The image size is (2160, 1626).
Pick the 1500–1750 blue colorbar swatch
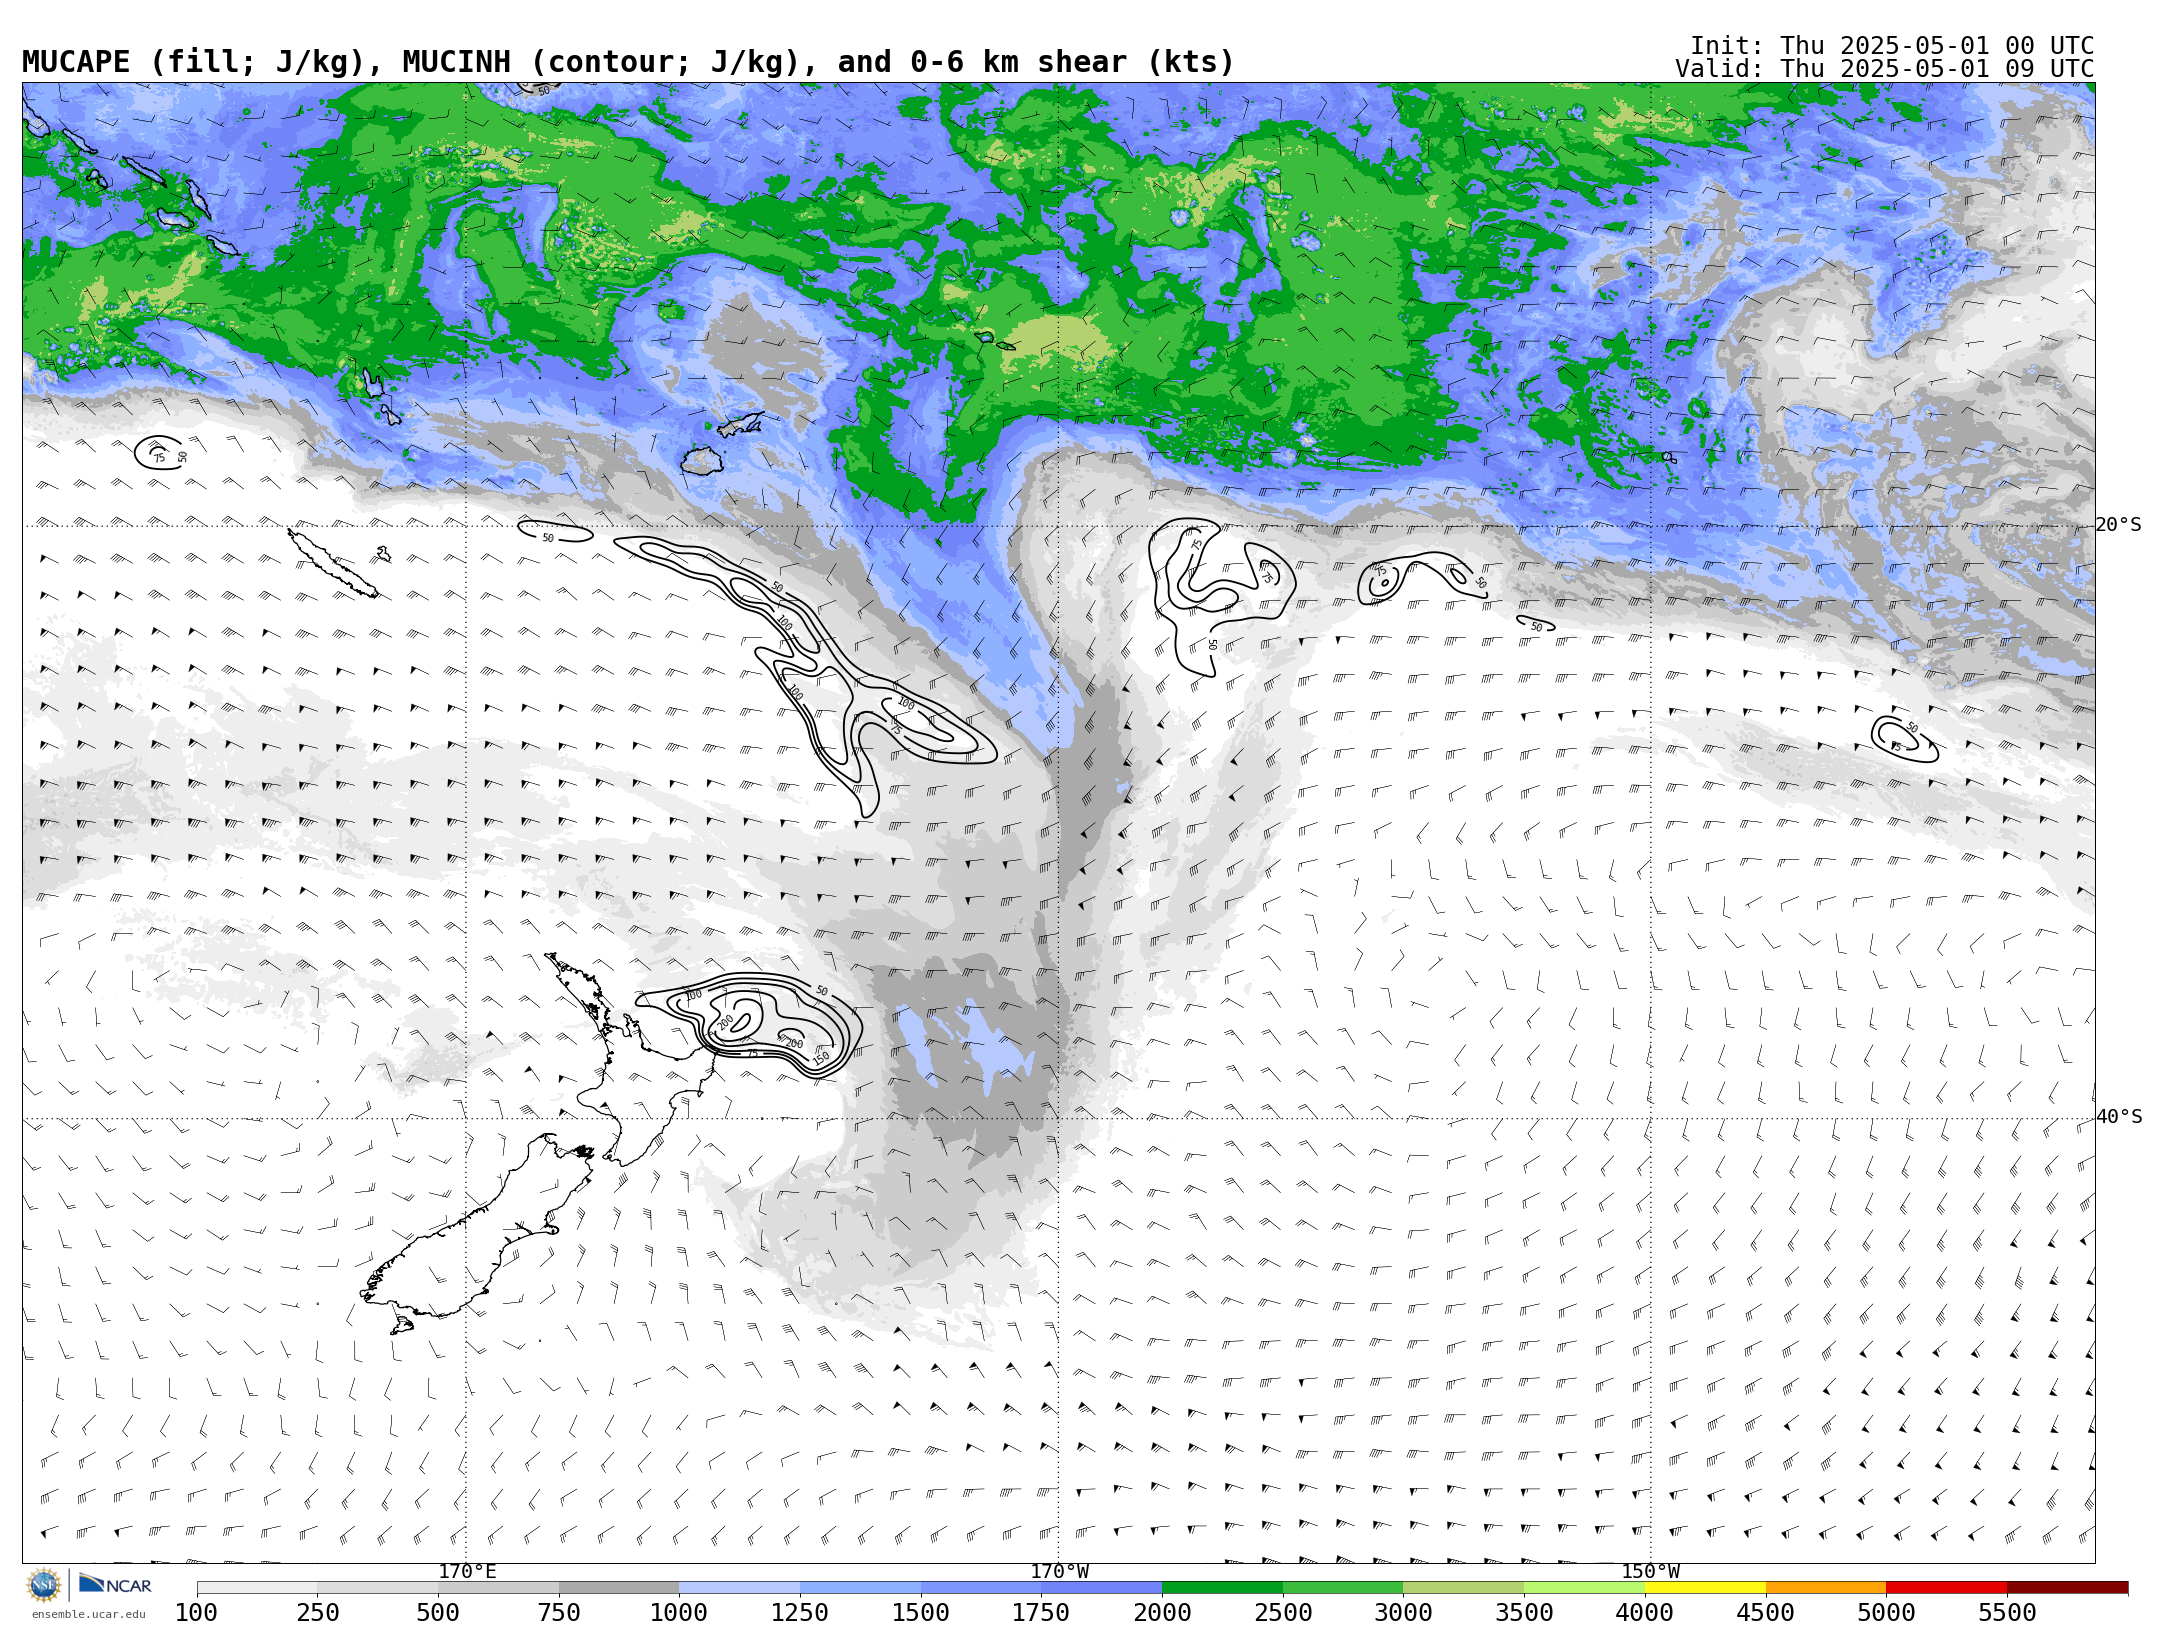pyautogui.click(x=981, y=1588)
